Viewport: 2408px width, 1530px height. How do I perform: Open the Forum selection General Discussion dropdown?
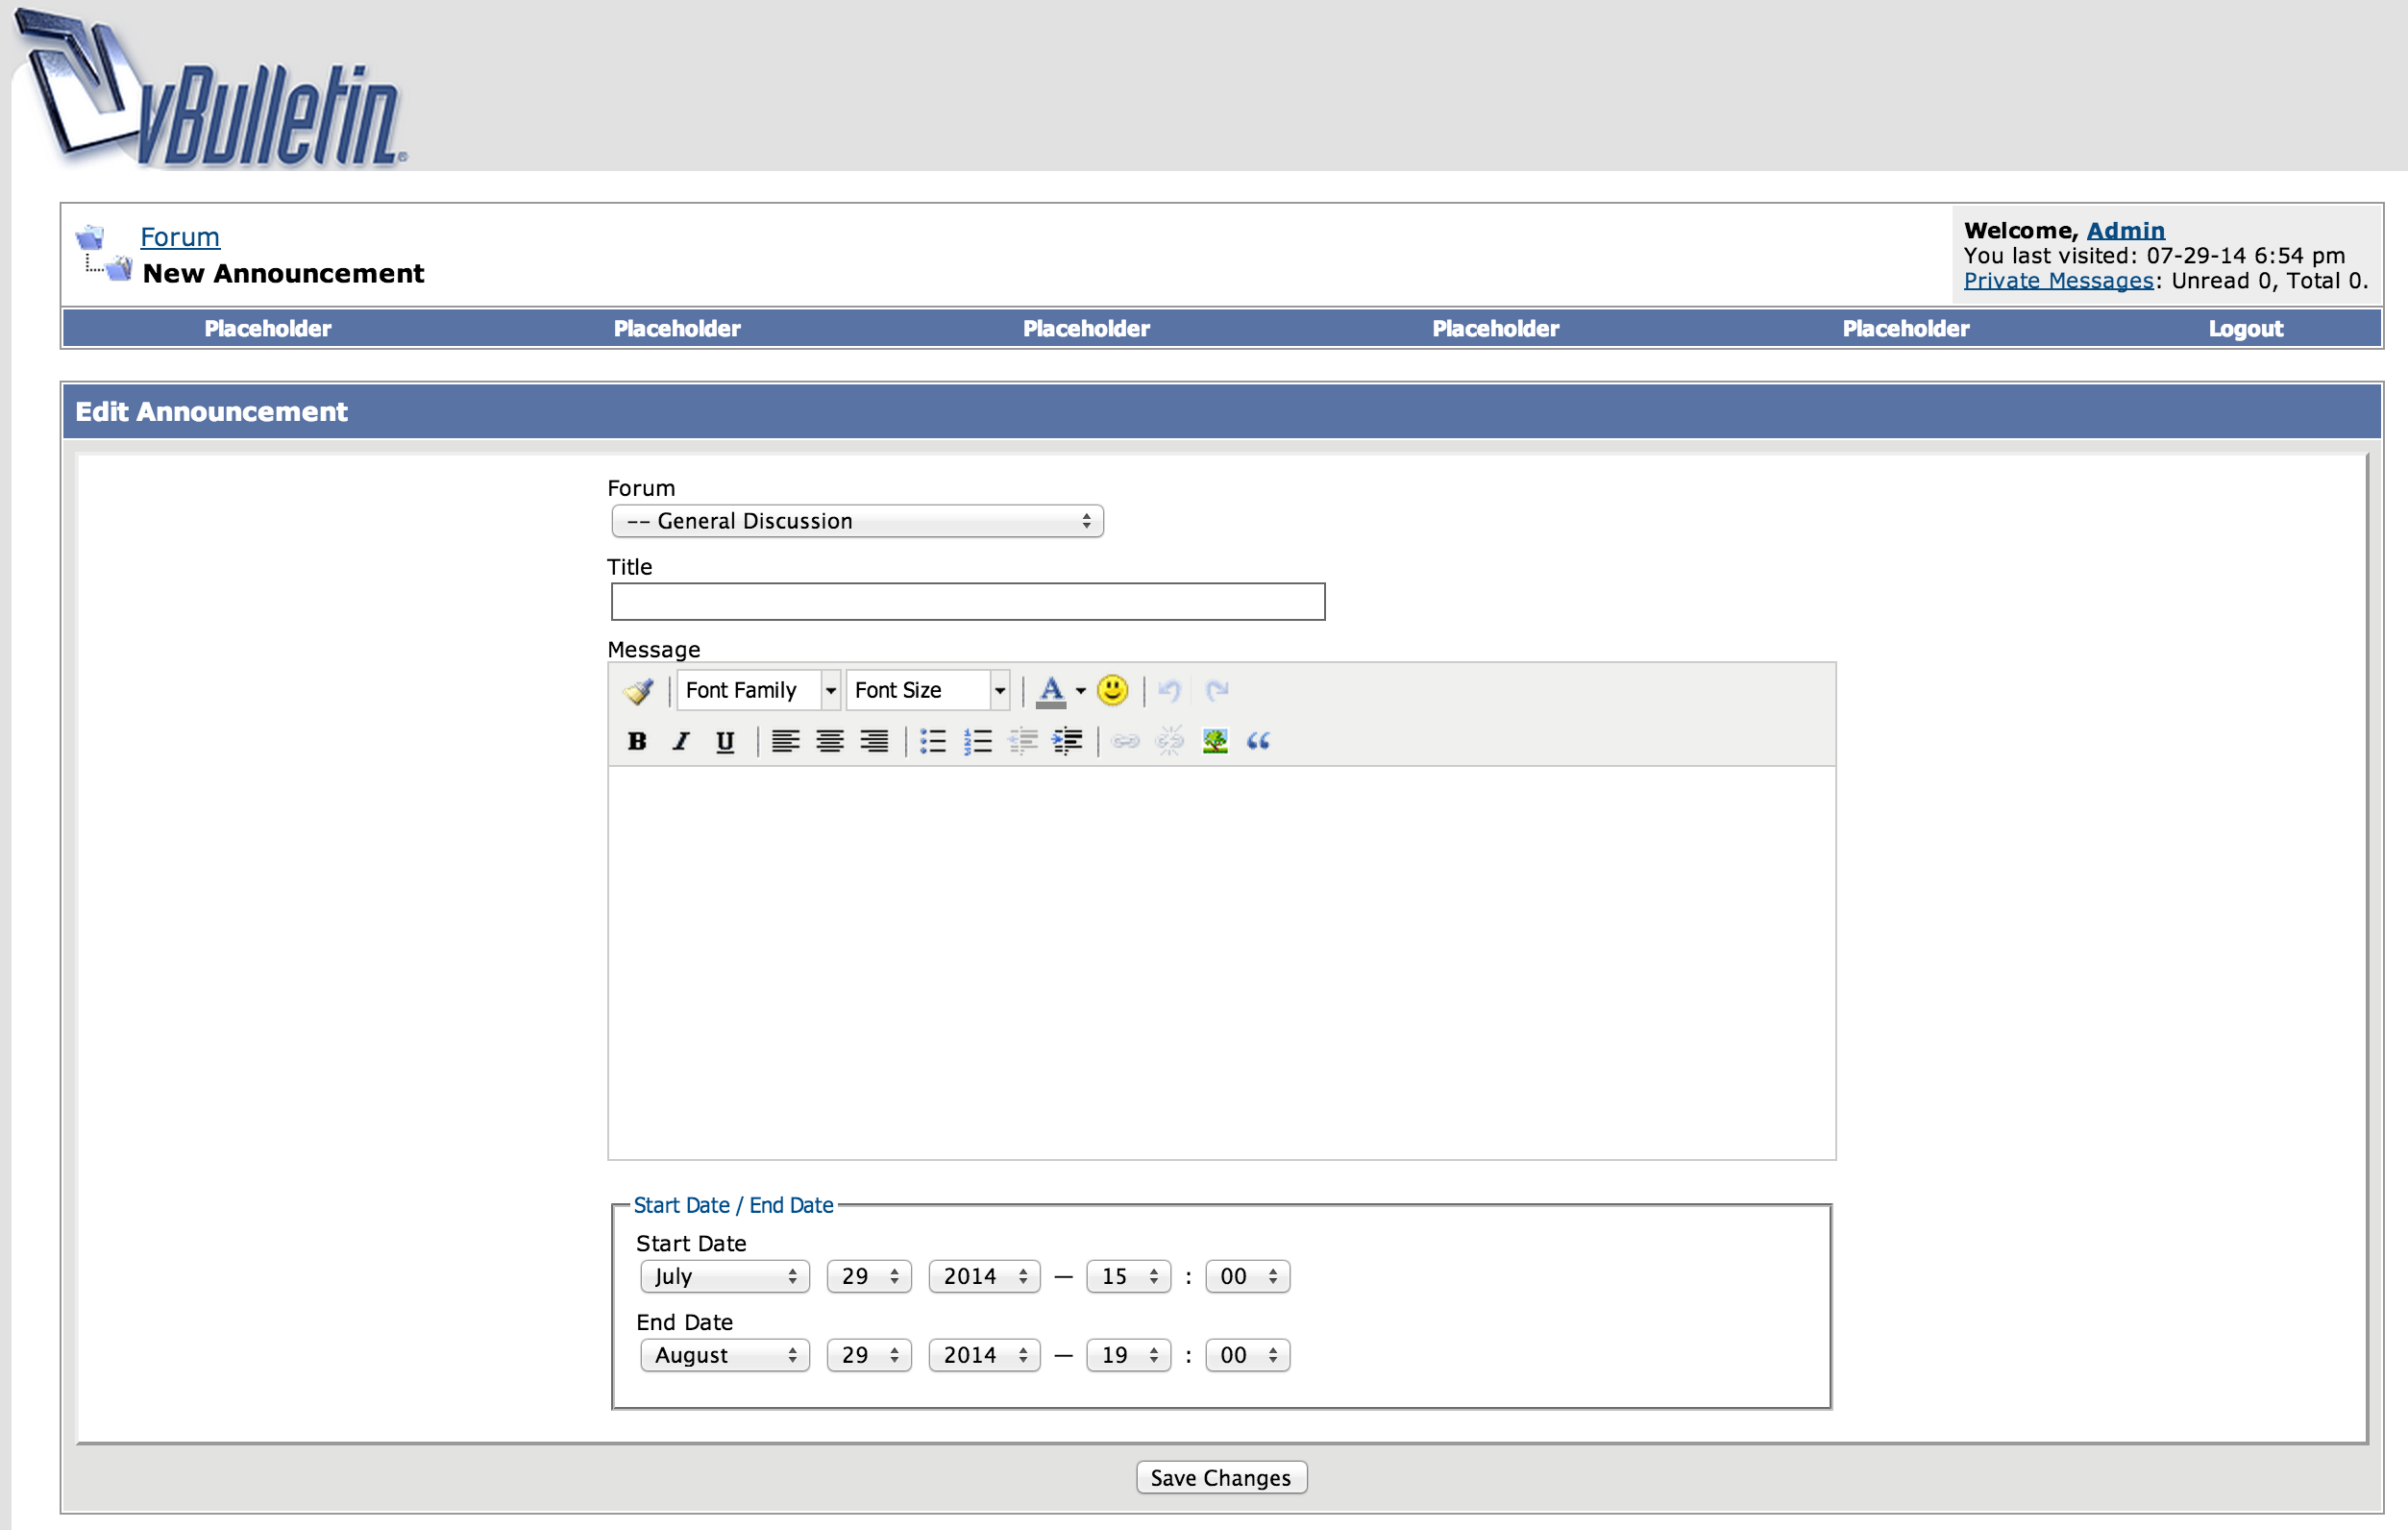(857, 521)
